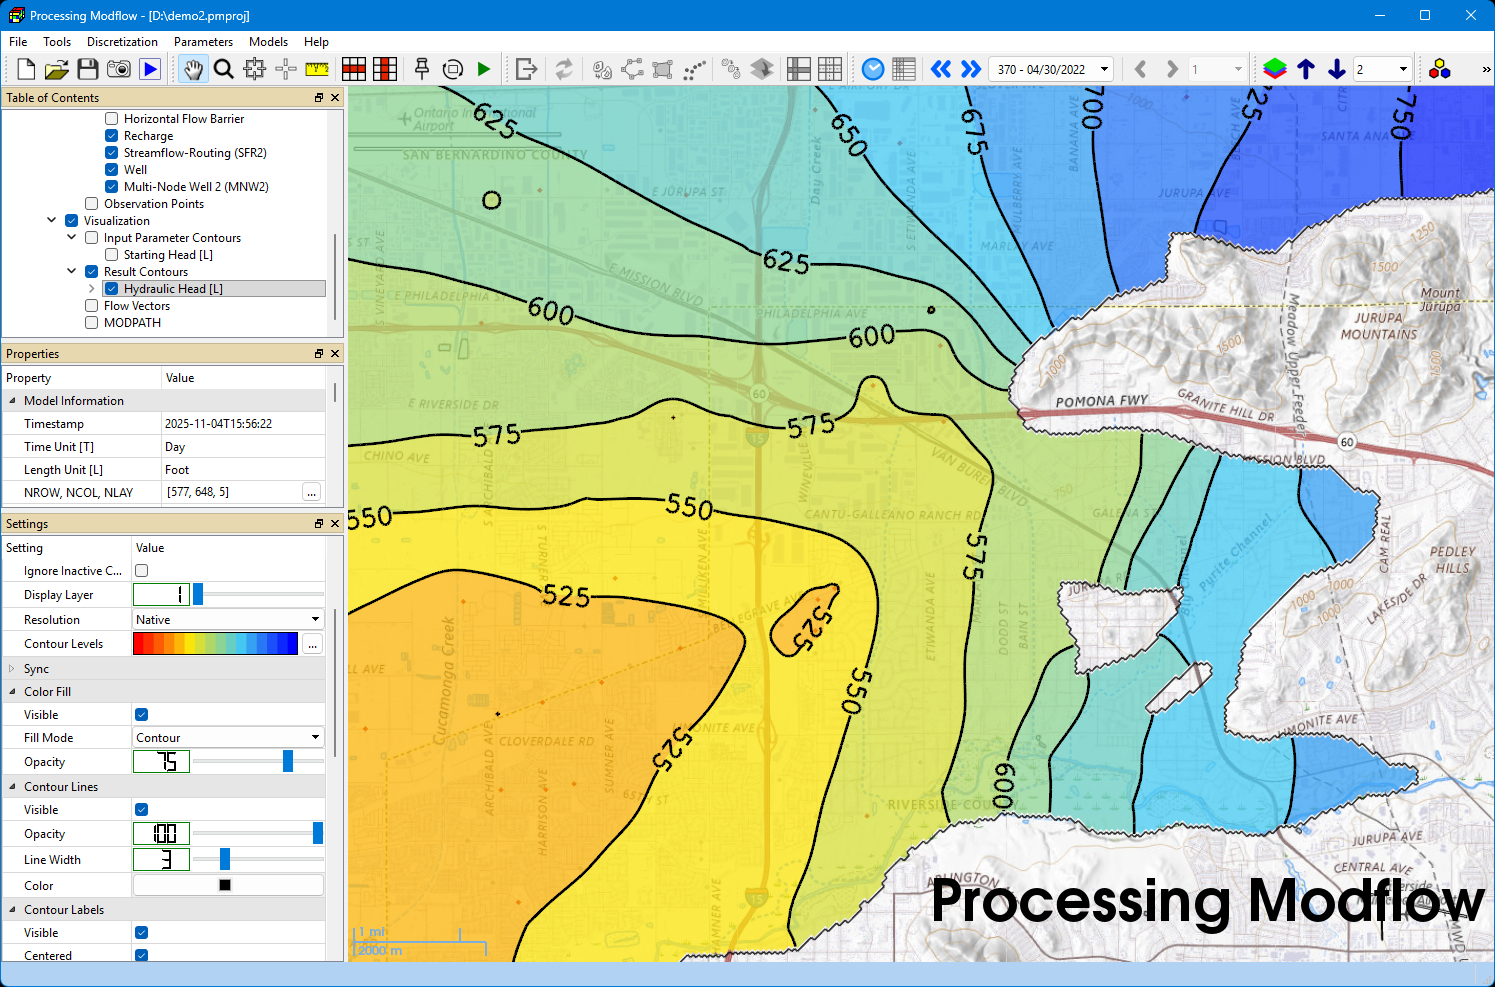Click the red row grid icon
This screenshot has width=1495, height=987.
(354, 69)
